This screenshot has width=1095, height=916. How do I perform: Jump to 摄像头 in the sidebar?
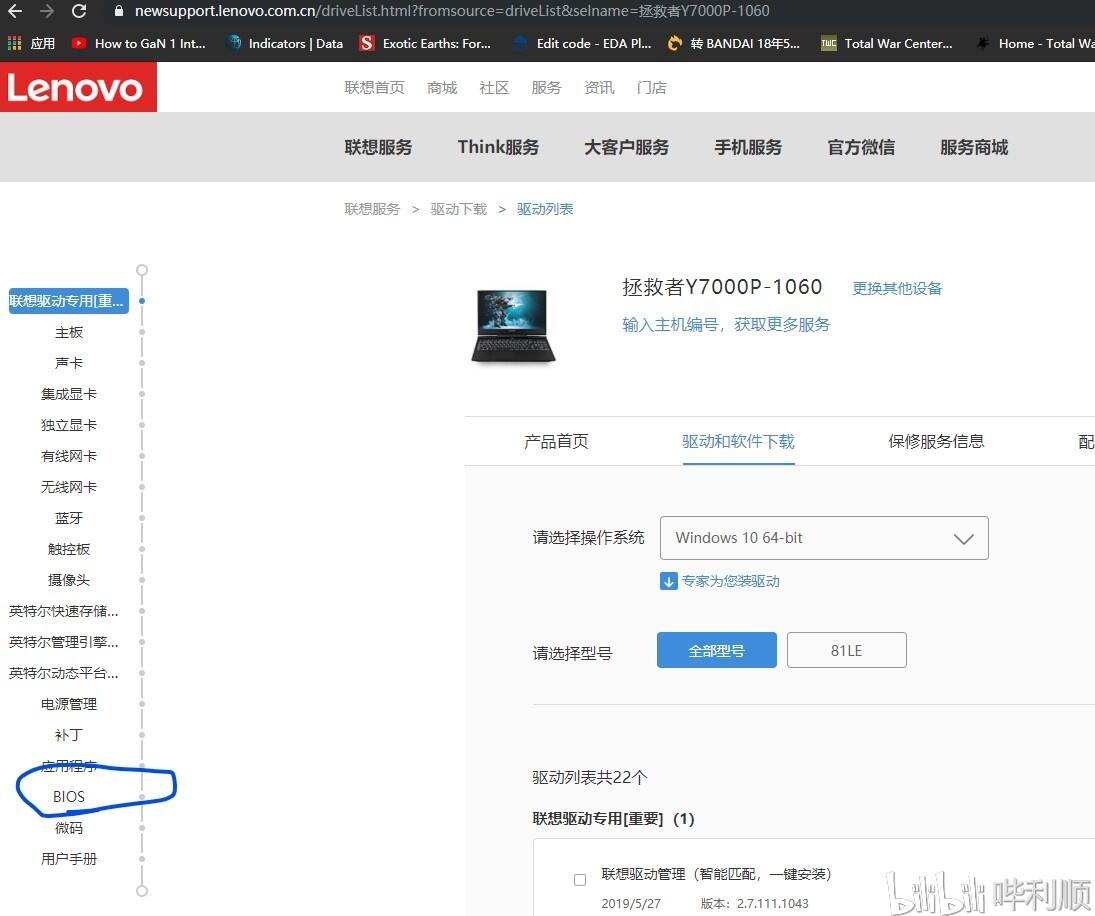coord(69,579)
